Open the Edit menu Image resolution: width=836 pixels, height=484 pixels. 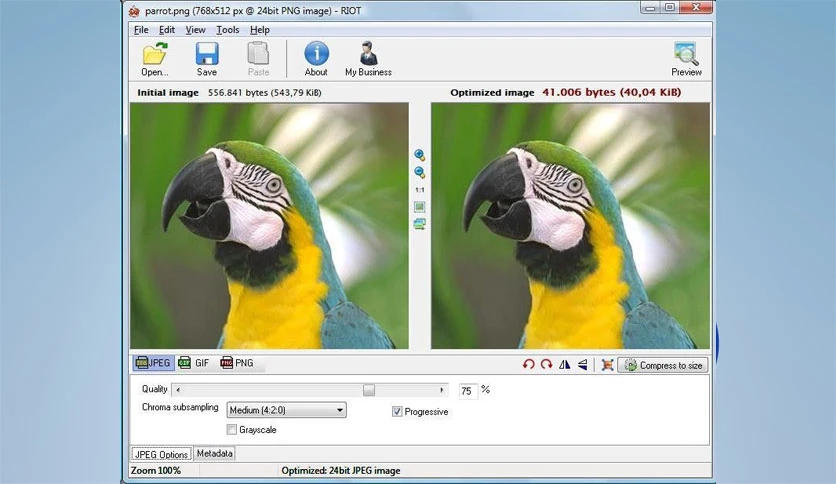tap(167, 30)
